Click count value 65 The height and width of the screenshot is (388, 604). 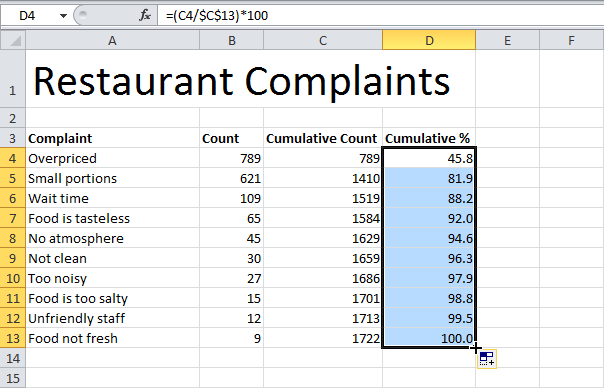click(232, 218)
